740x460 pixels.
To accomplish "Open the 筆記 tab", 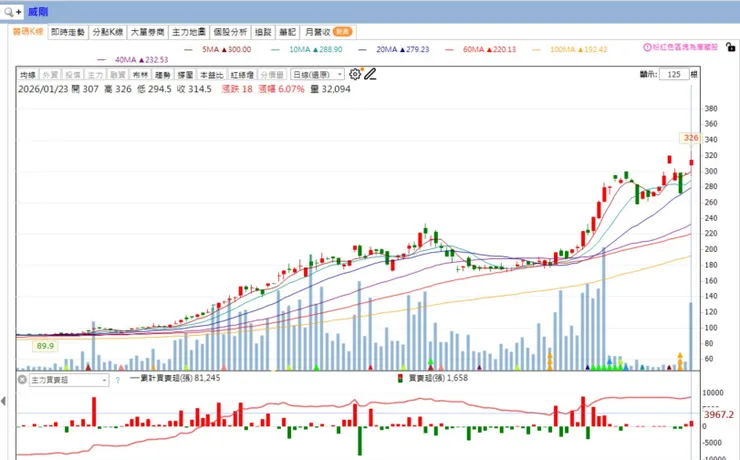I will click(287, 32).
